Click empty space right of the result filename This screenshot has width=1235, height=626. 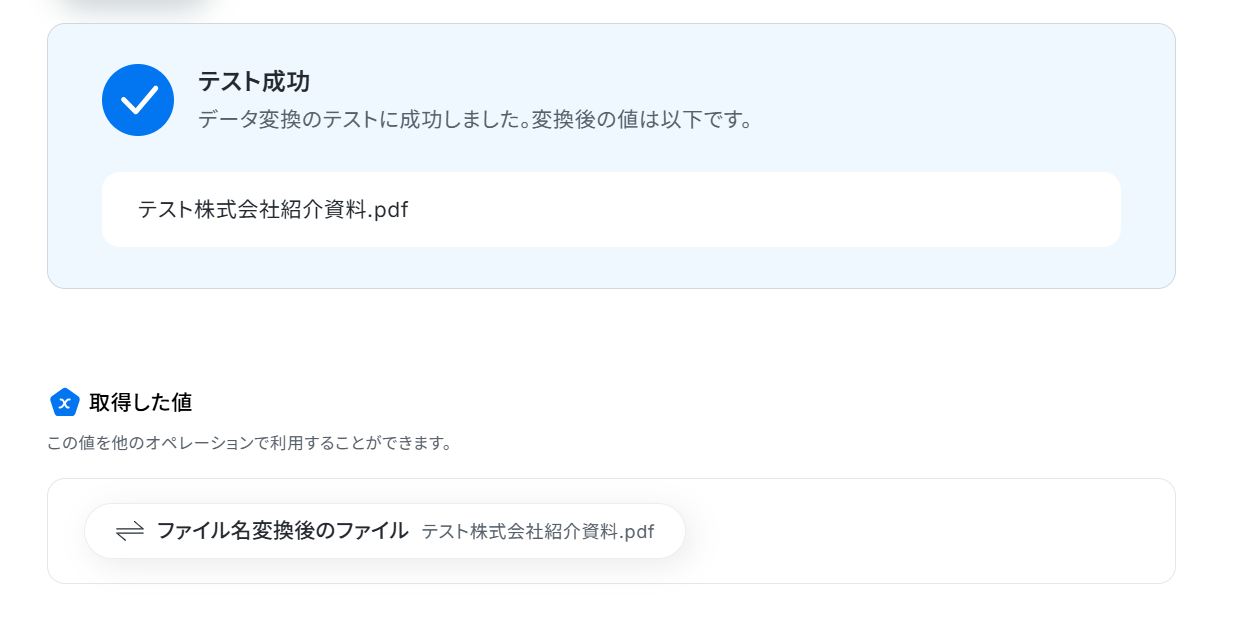coord(760,210)
